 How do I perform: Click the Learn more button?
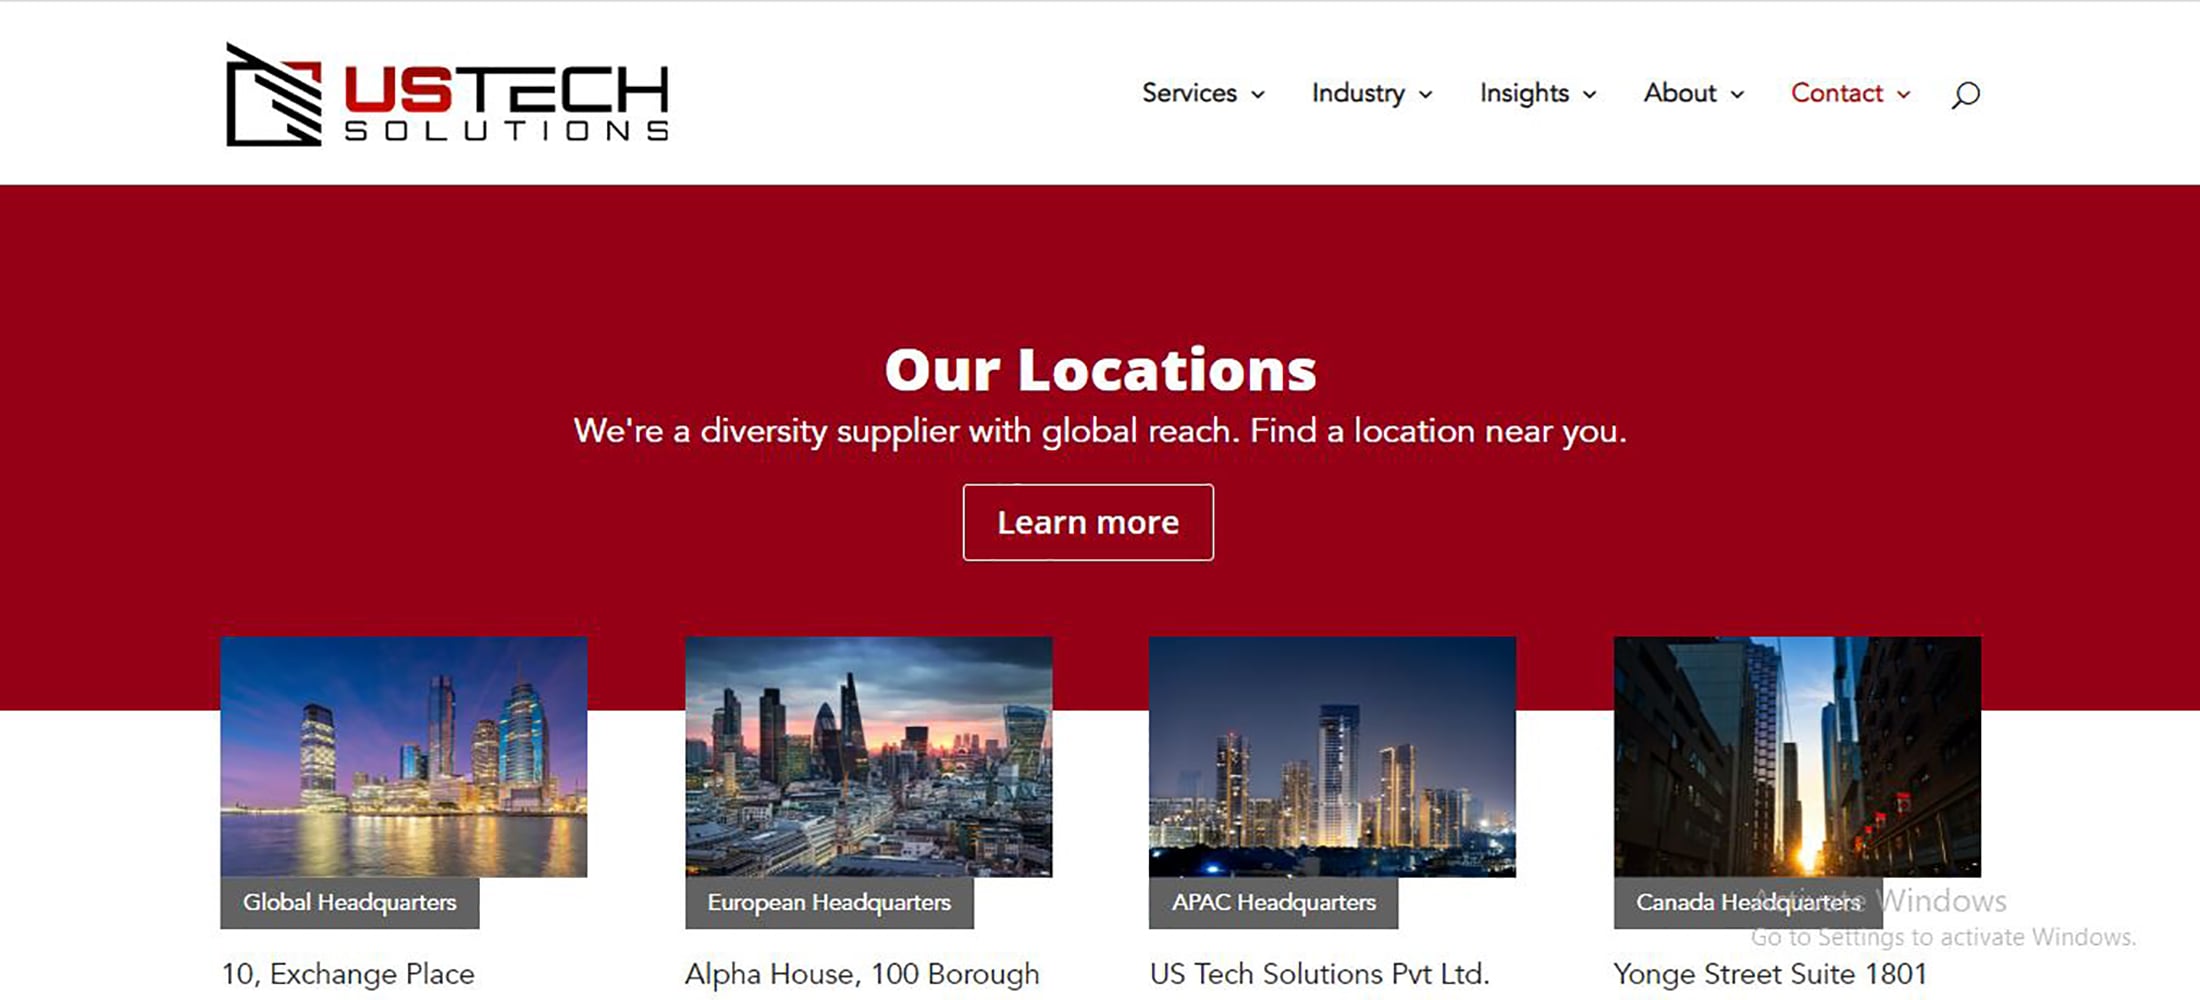click(x=1088, y=522)
